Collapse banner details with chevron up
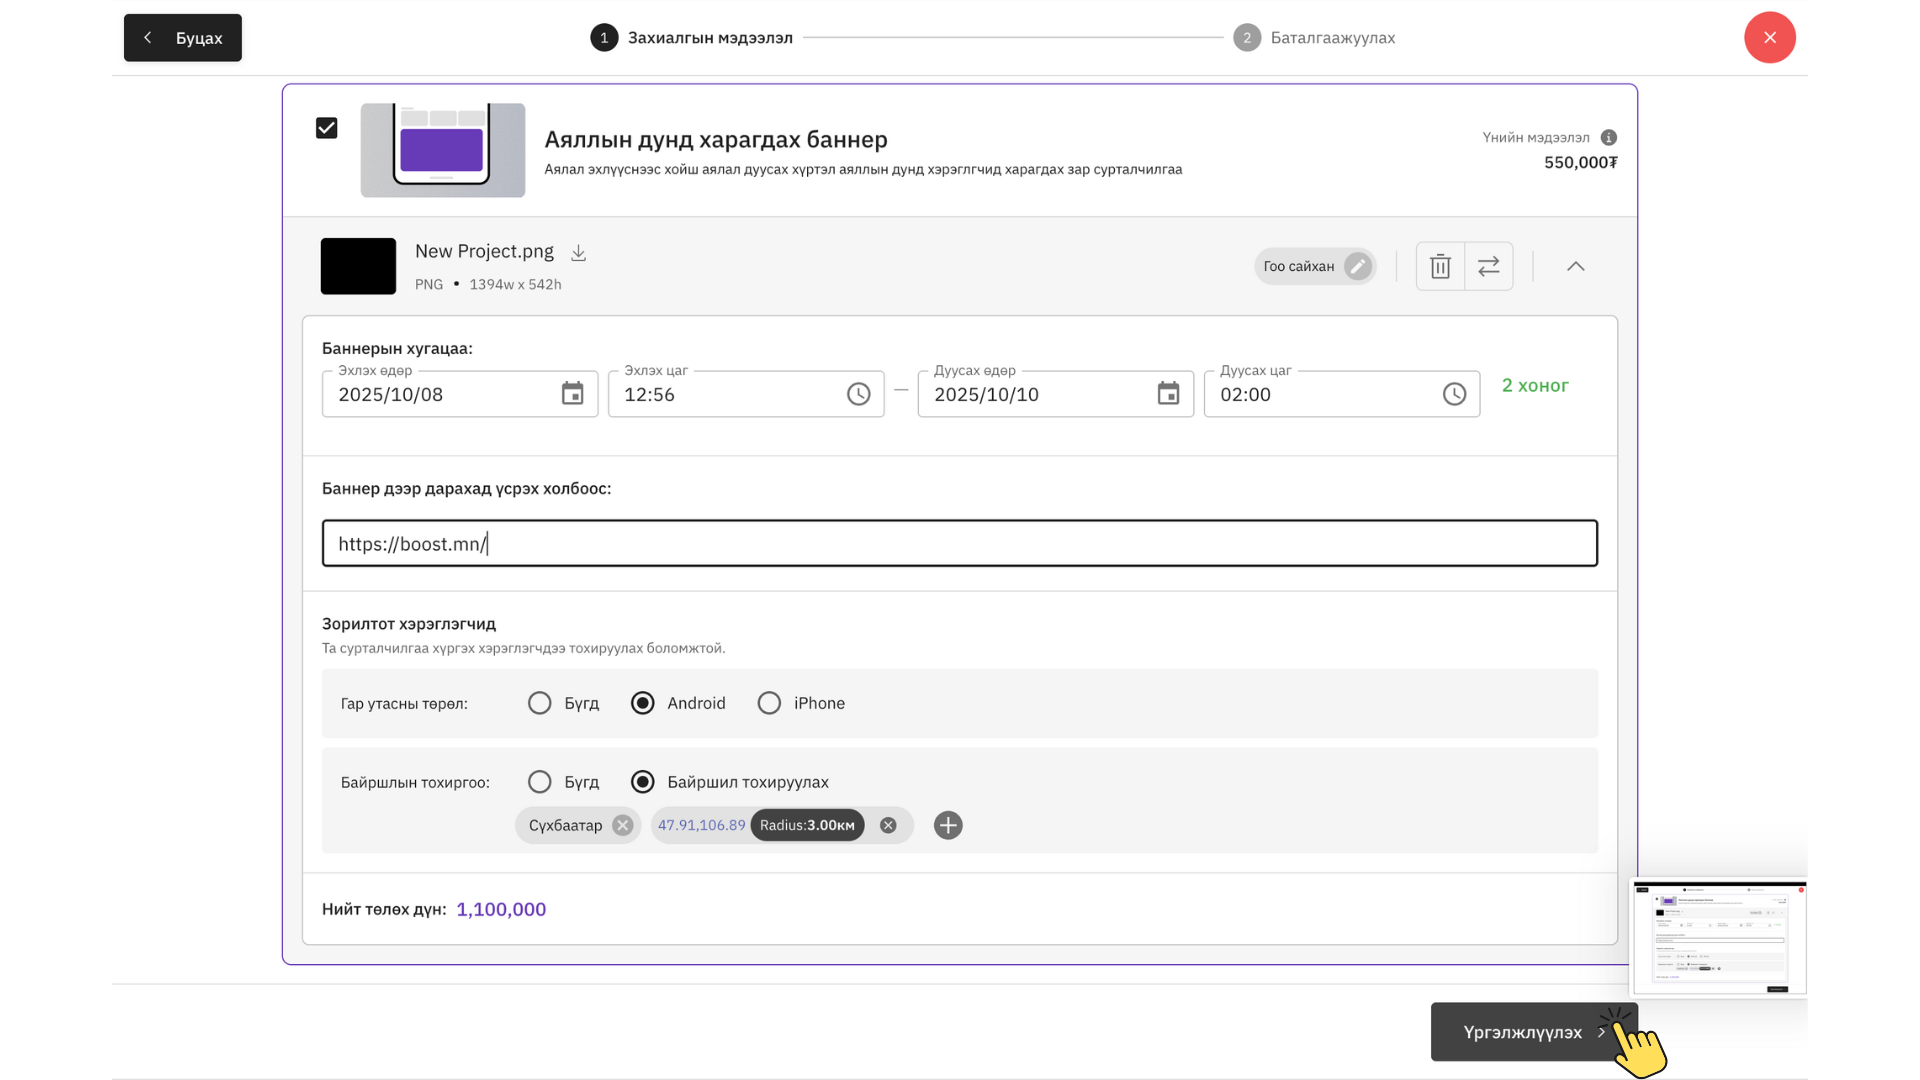This screenshot has height=1080, width=1920. pyautogui.click(x=1575, y=266)
